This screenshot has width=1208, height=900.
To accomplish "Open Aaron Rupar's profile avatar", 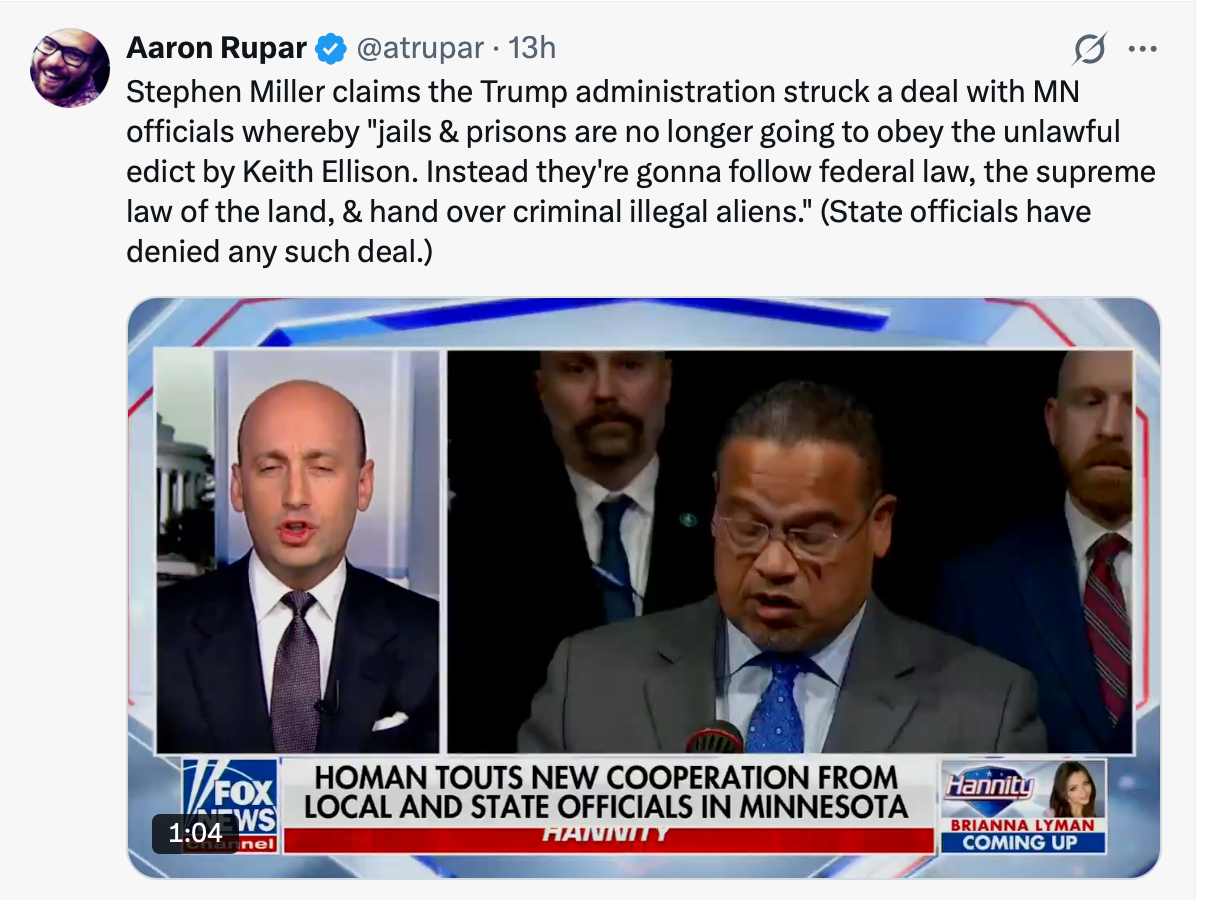I will point(70,68).
